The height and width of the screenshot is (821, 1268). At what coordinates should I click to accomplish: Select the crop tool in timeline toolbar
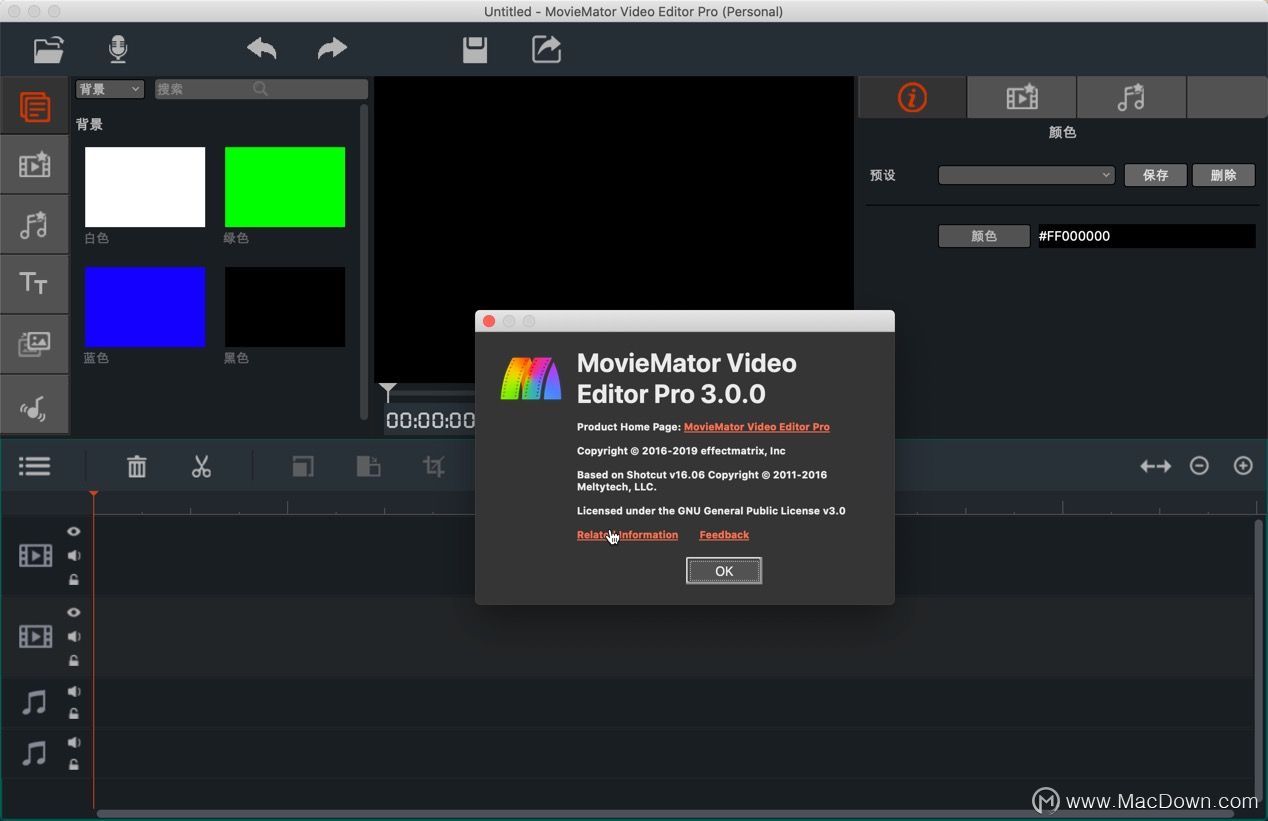point(433,466)
